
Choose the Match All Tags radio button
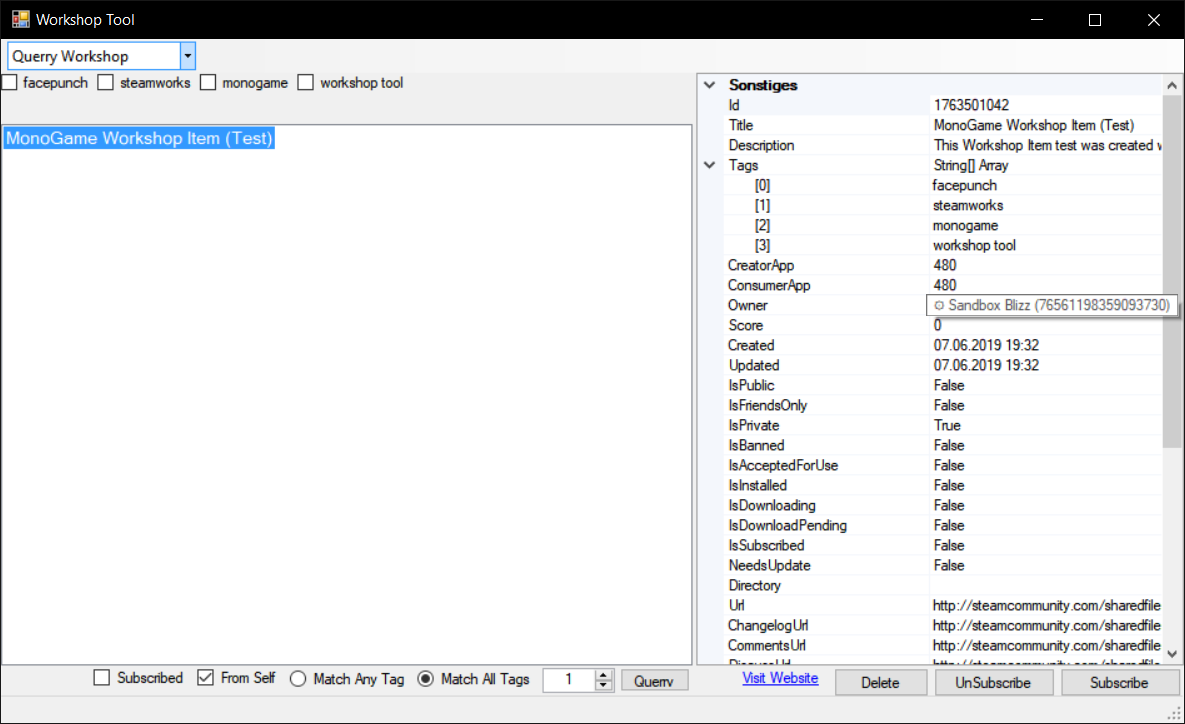[x=425, y=679]
